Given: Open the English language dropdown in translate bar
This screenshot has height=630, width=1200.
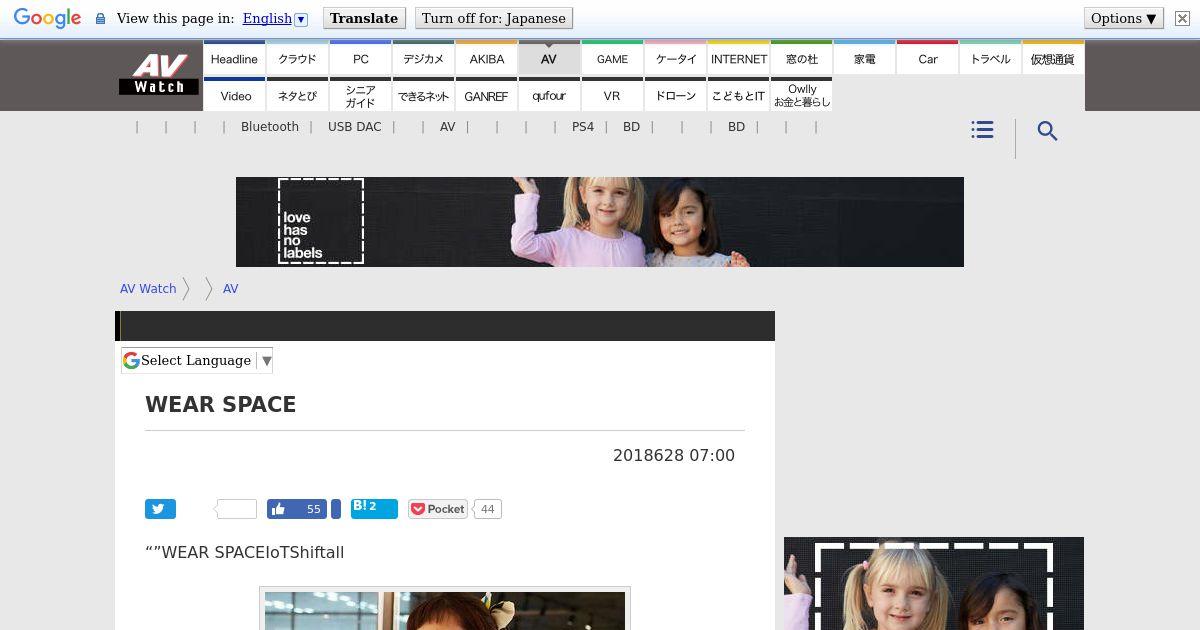Looking at the screenshot, I should click(x=274, y=18).
